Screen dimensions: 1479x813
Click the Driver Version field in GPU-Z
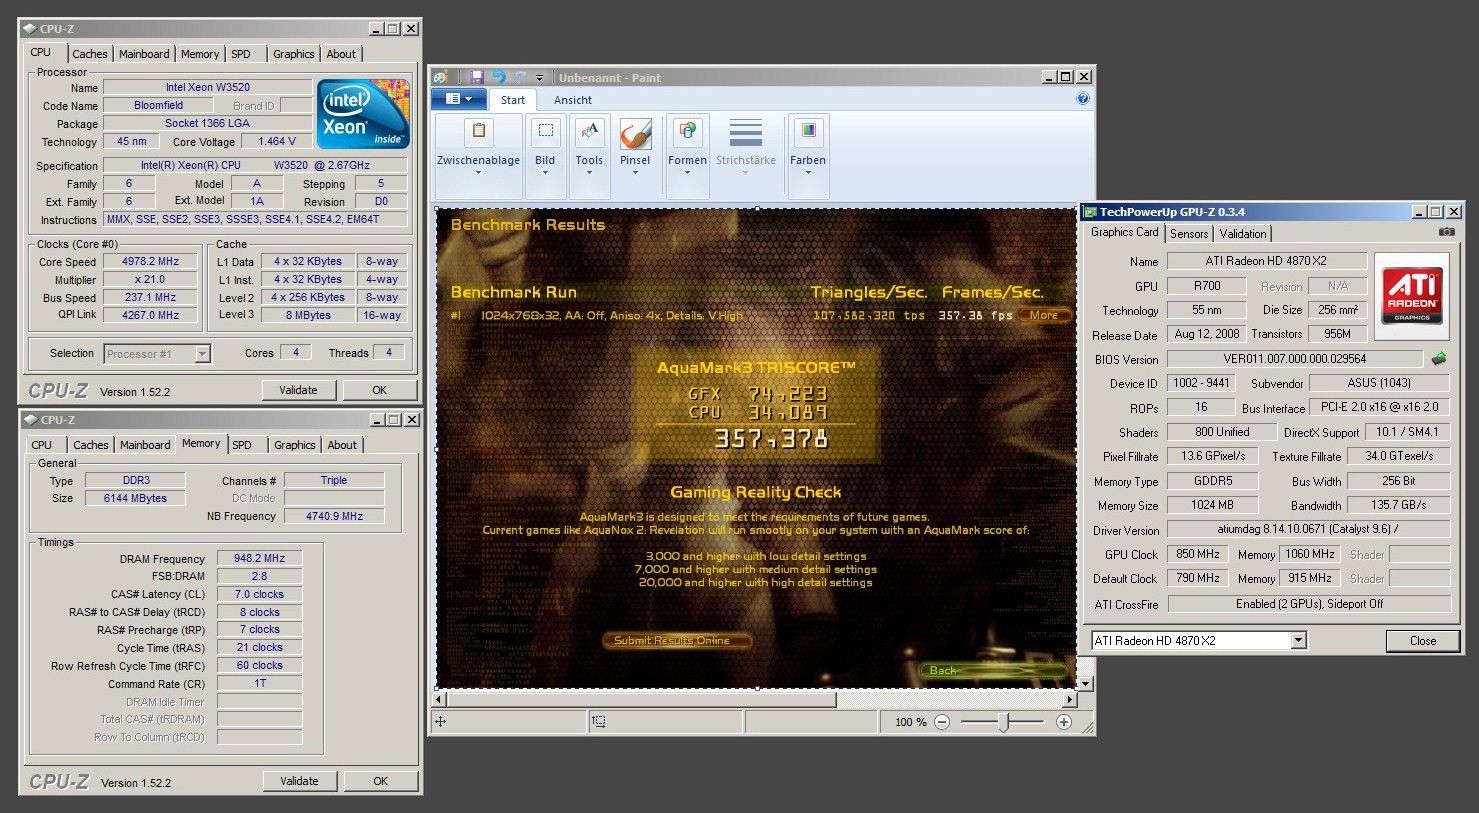[x=1308, y=530]
